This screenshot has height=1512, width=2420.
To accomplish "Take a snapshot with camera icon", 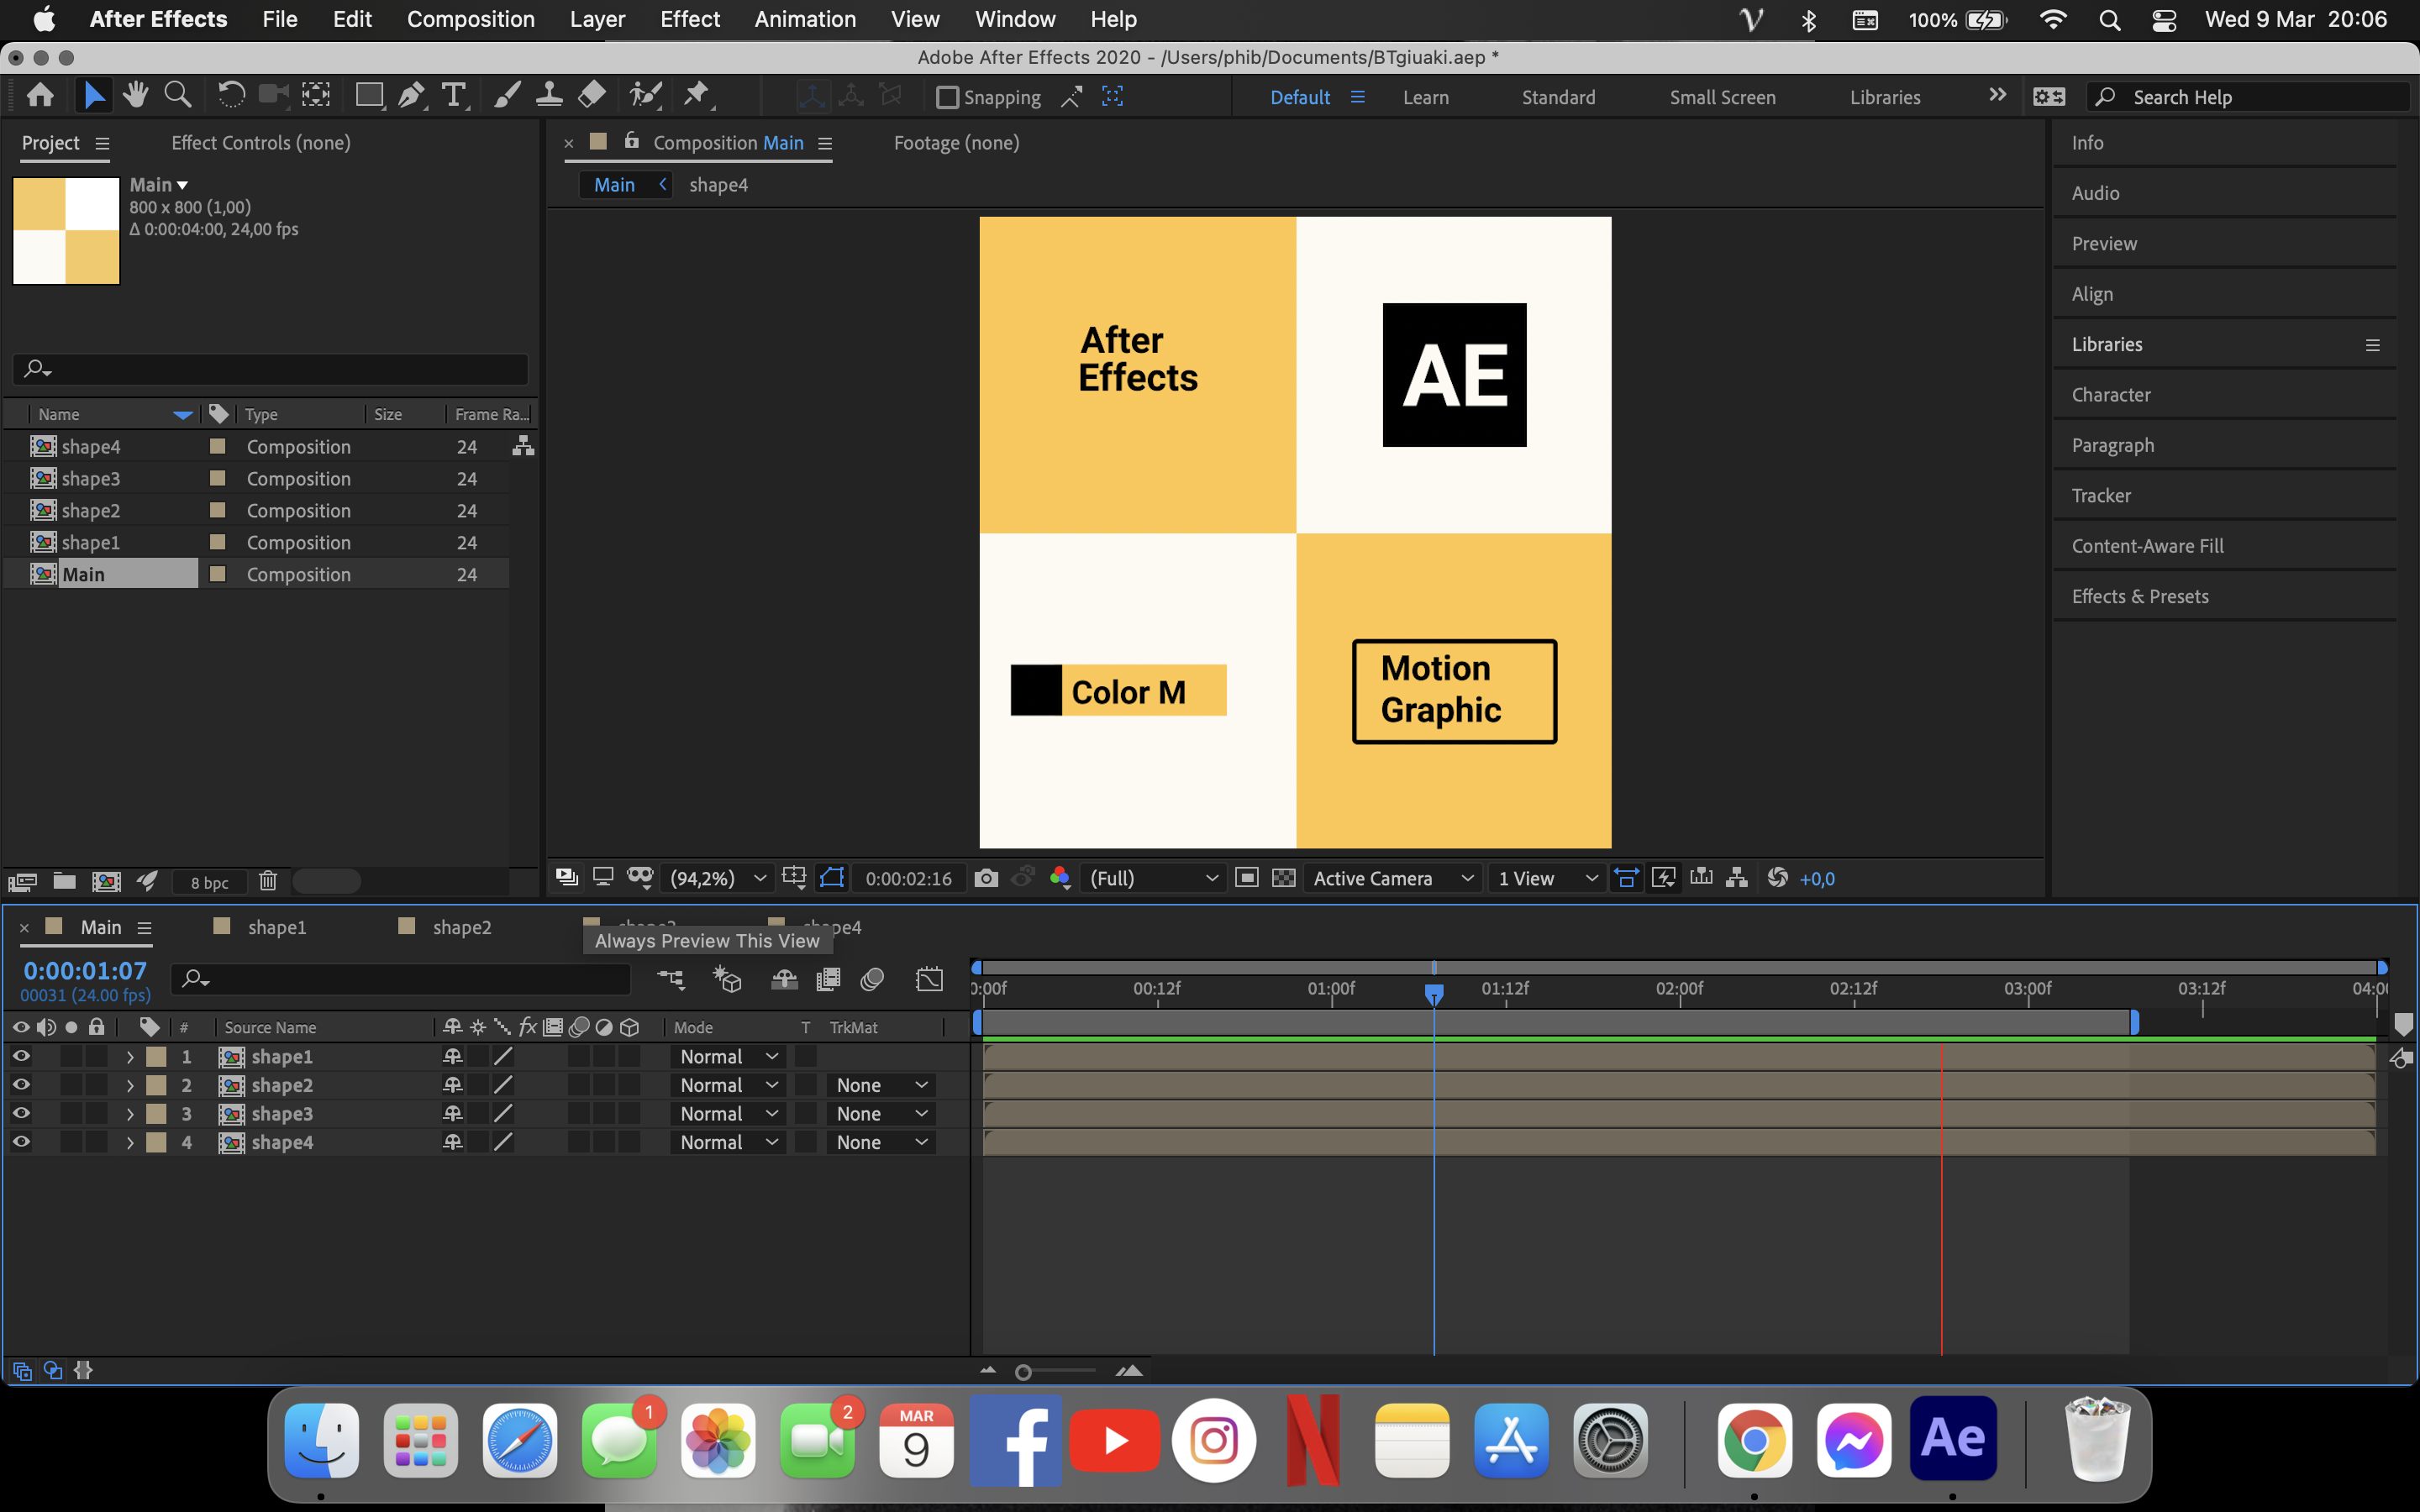I will point(986,878).
